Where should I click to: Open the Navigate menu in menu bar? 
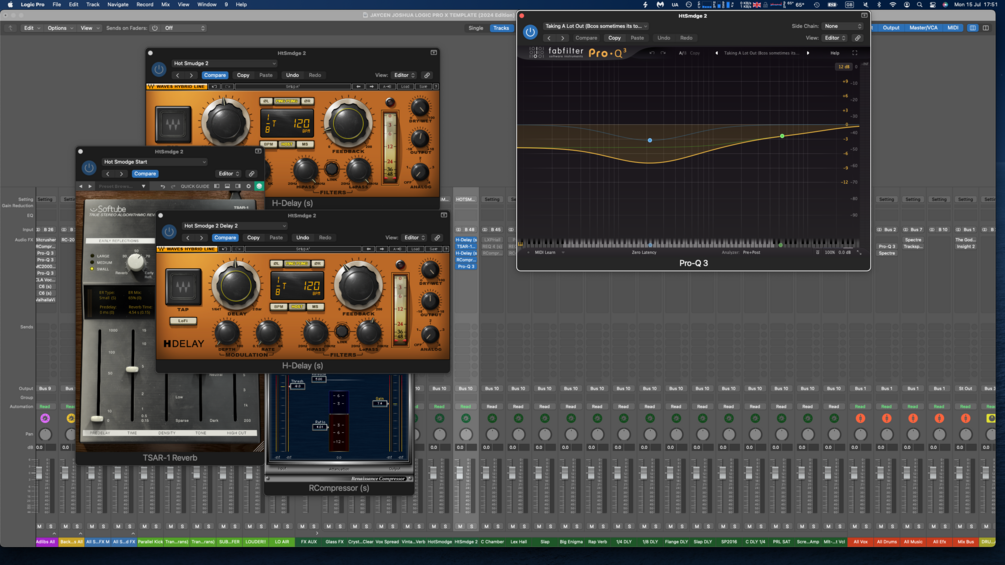click(x=117, y=4)
